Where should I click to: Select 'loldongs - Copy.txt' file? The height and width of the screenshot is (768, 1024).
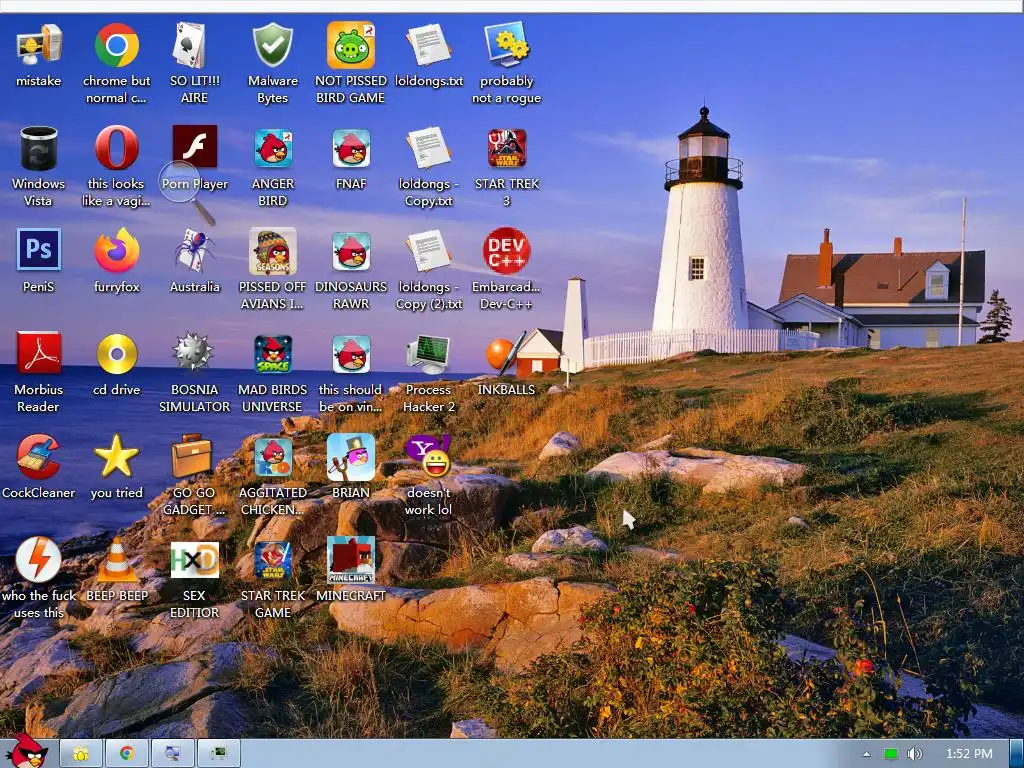[x=428, y=148]
